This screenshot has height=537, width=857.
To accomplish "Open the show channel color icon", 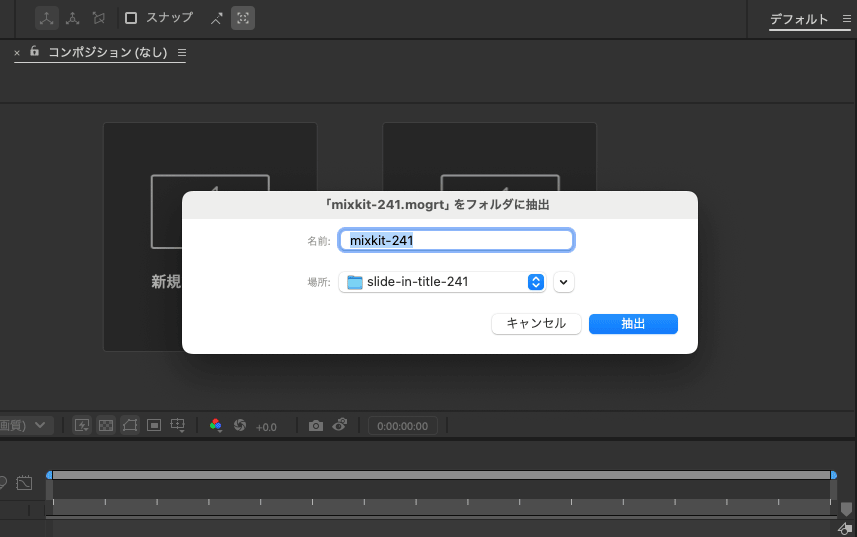I will (215, 425).
